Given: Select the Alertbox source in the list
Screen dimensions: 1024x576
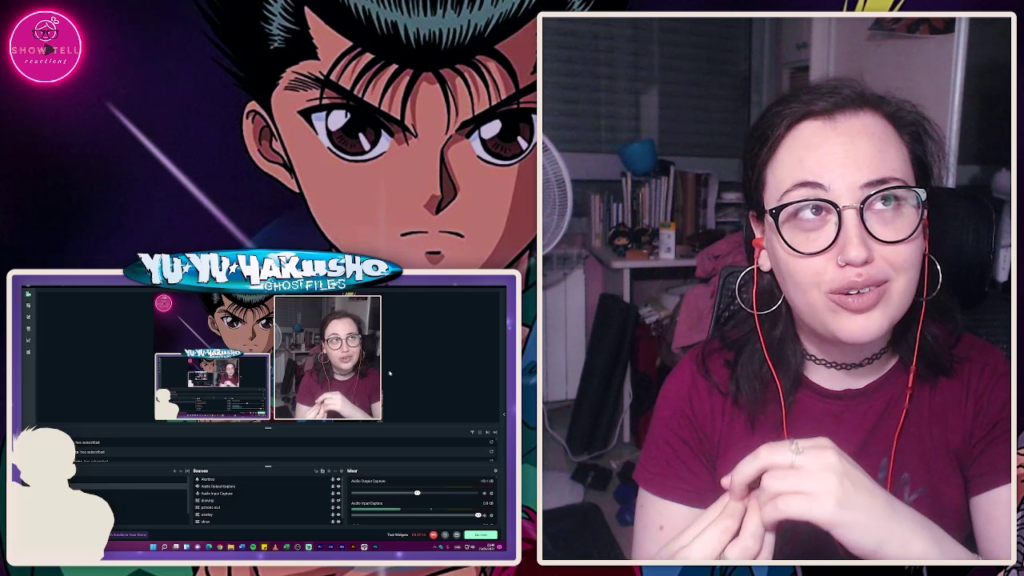Looking at the screenshot, I should click(208, 480).
